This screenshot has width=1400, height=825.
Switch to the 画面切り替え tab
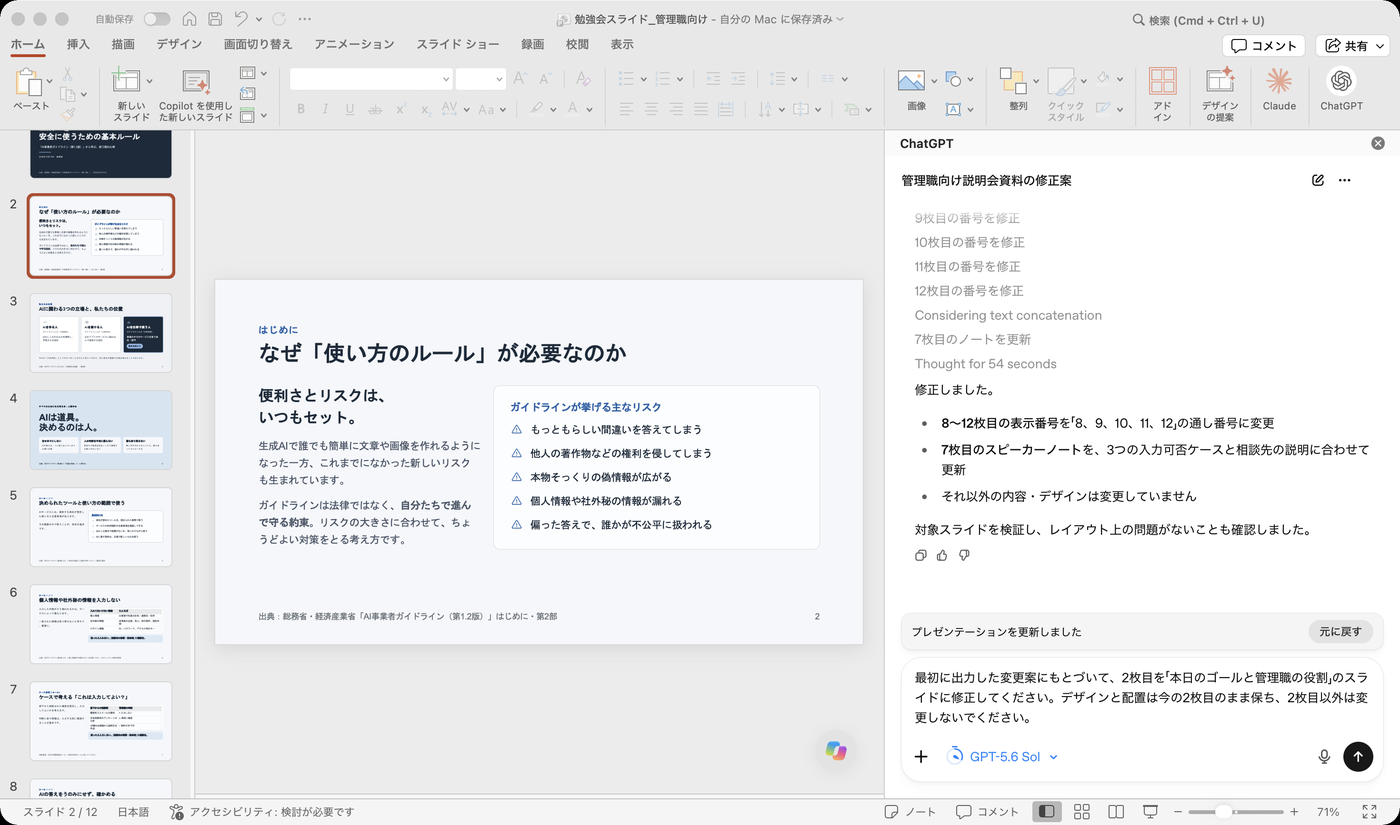coord(258,45)
